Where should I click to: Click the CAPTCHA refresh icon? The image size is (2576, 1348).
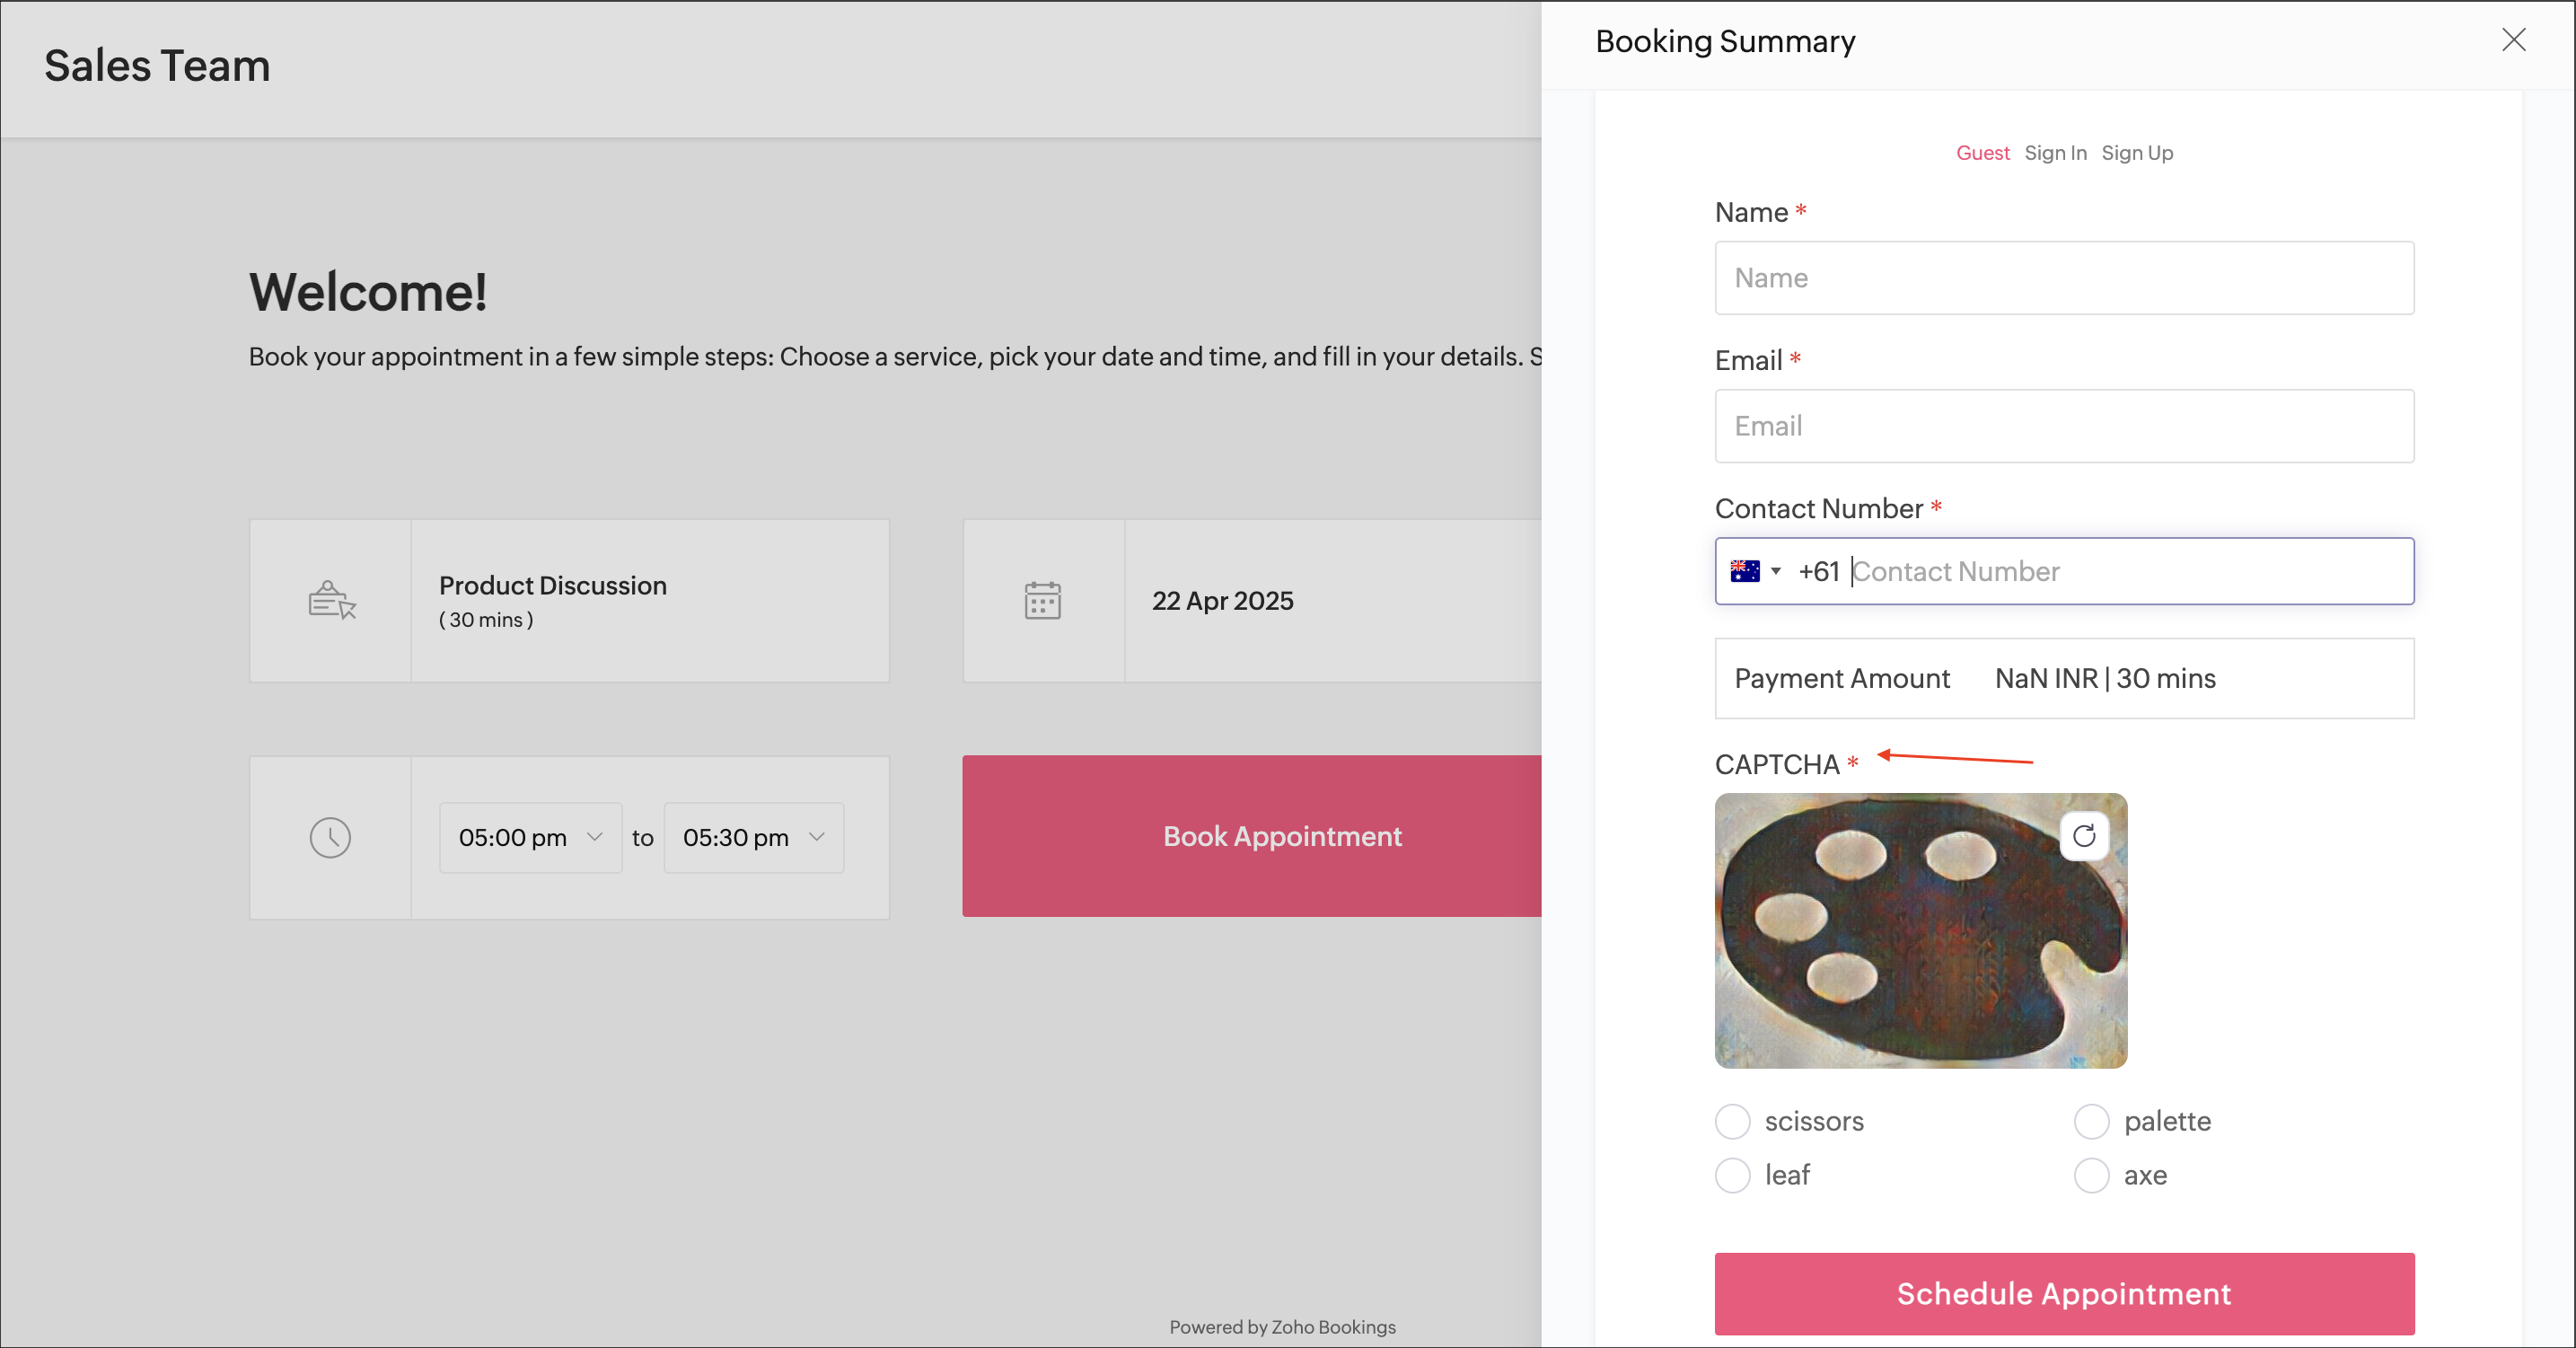[2083, 836]
